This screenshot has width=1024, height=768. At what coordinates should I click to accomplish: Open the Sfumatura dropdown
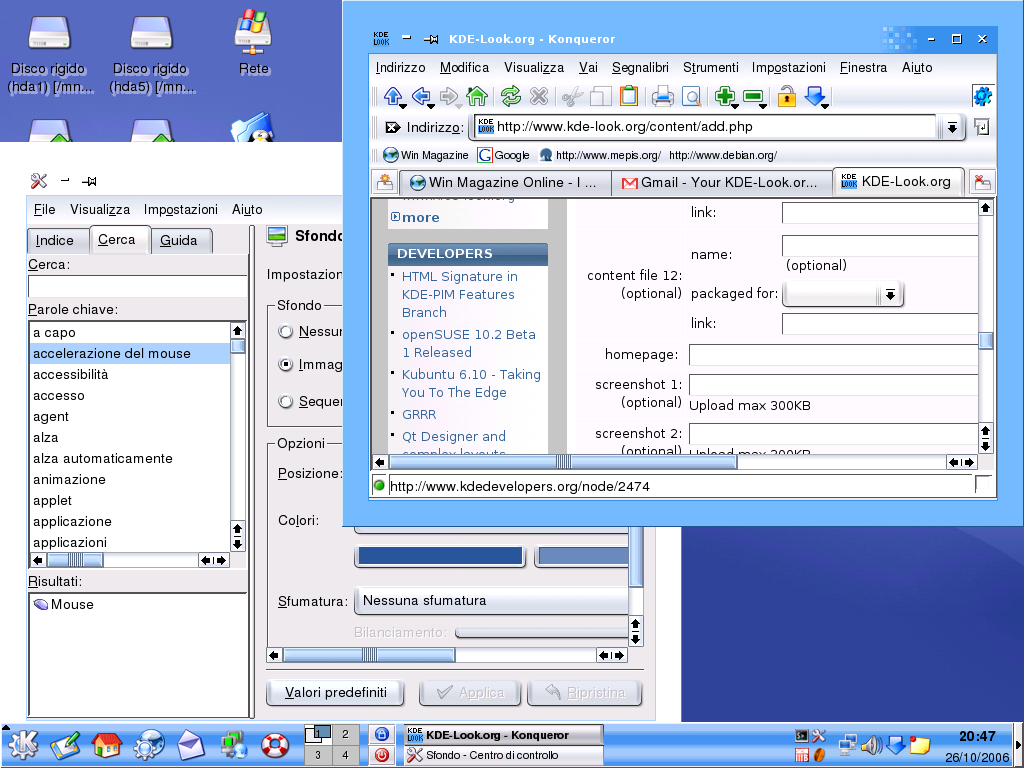coord(491,601)
